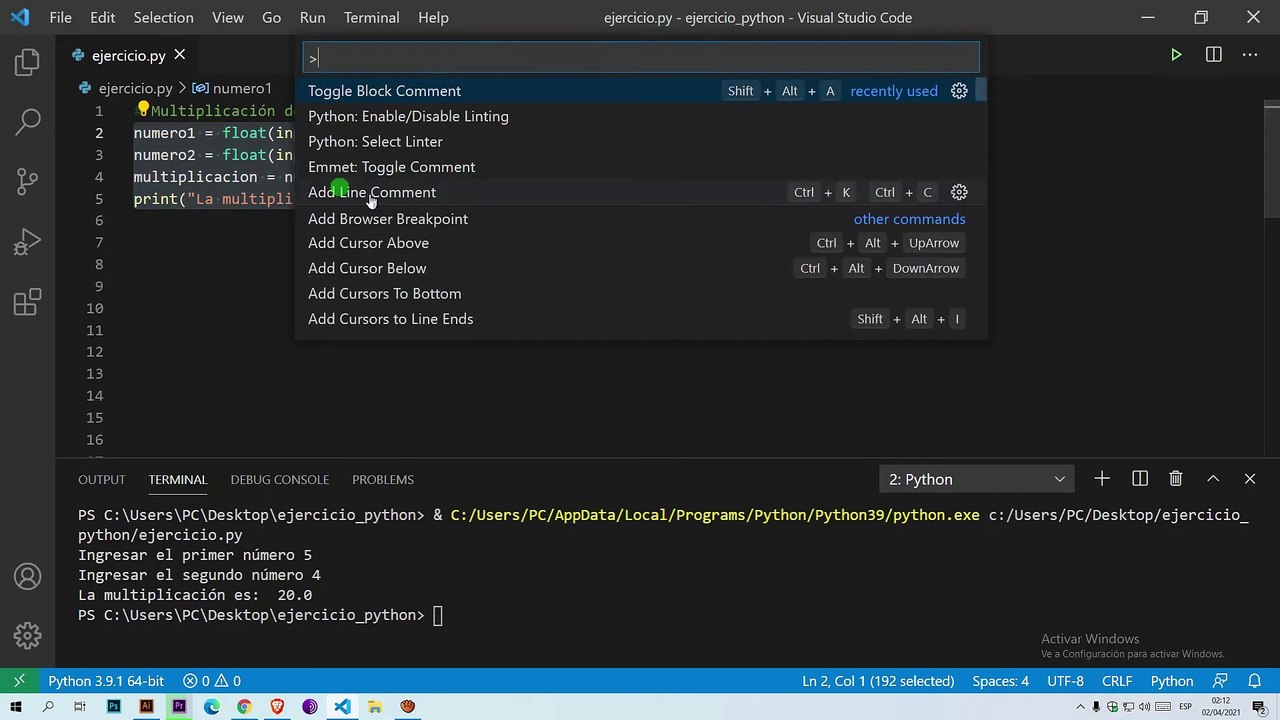Open the File menu

pyautogui.click(x=60, y=17)
